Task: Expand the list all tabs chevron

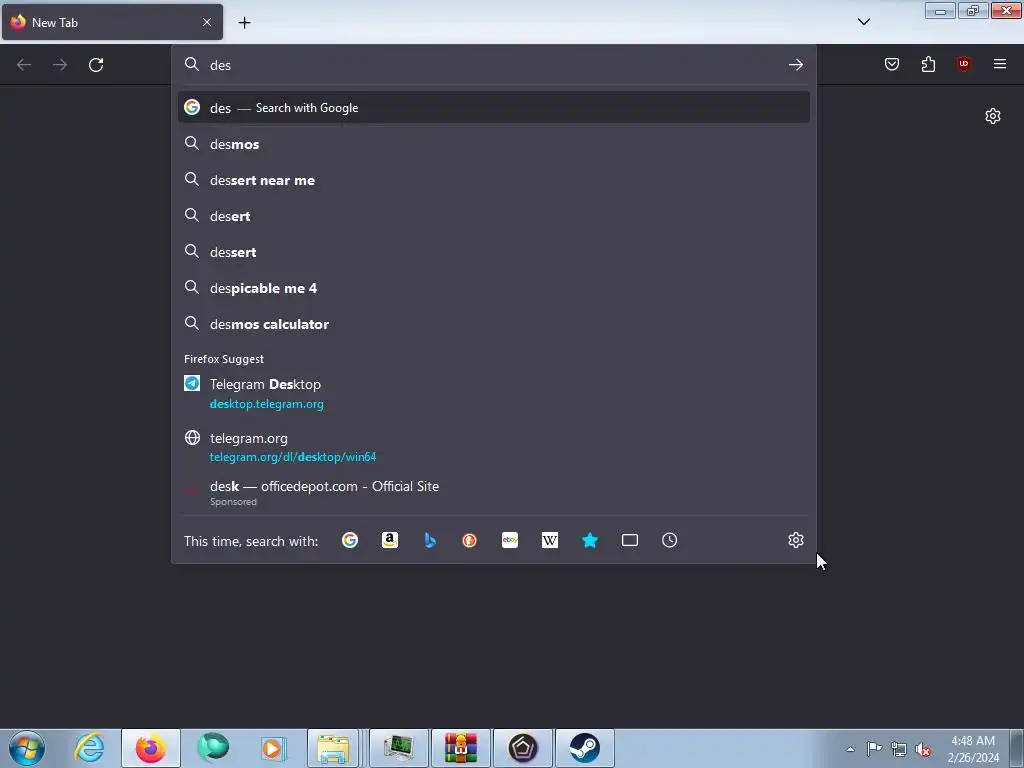Action: [863, 22]
